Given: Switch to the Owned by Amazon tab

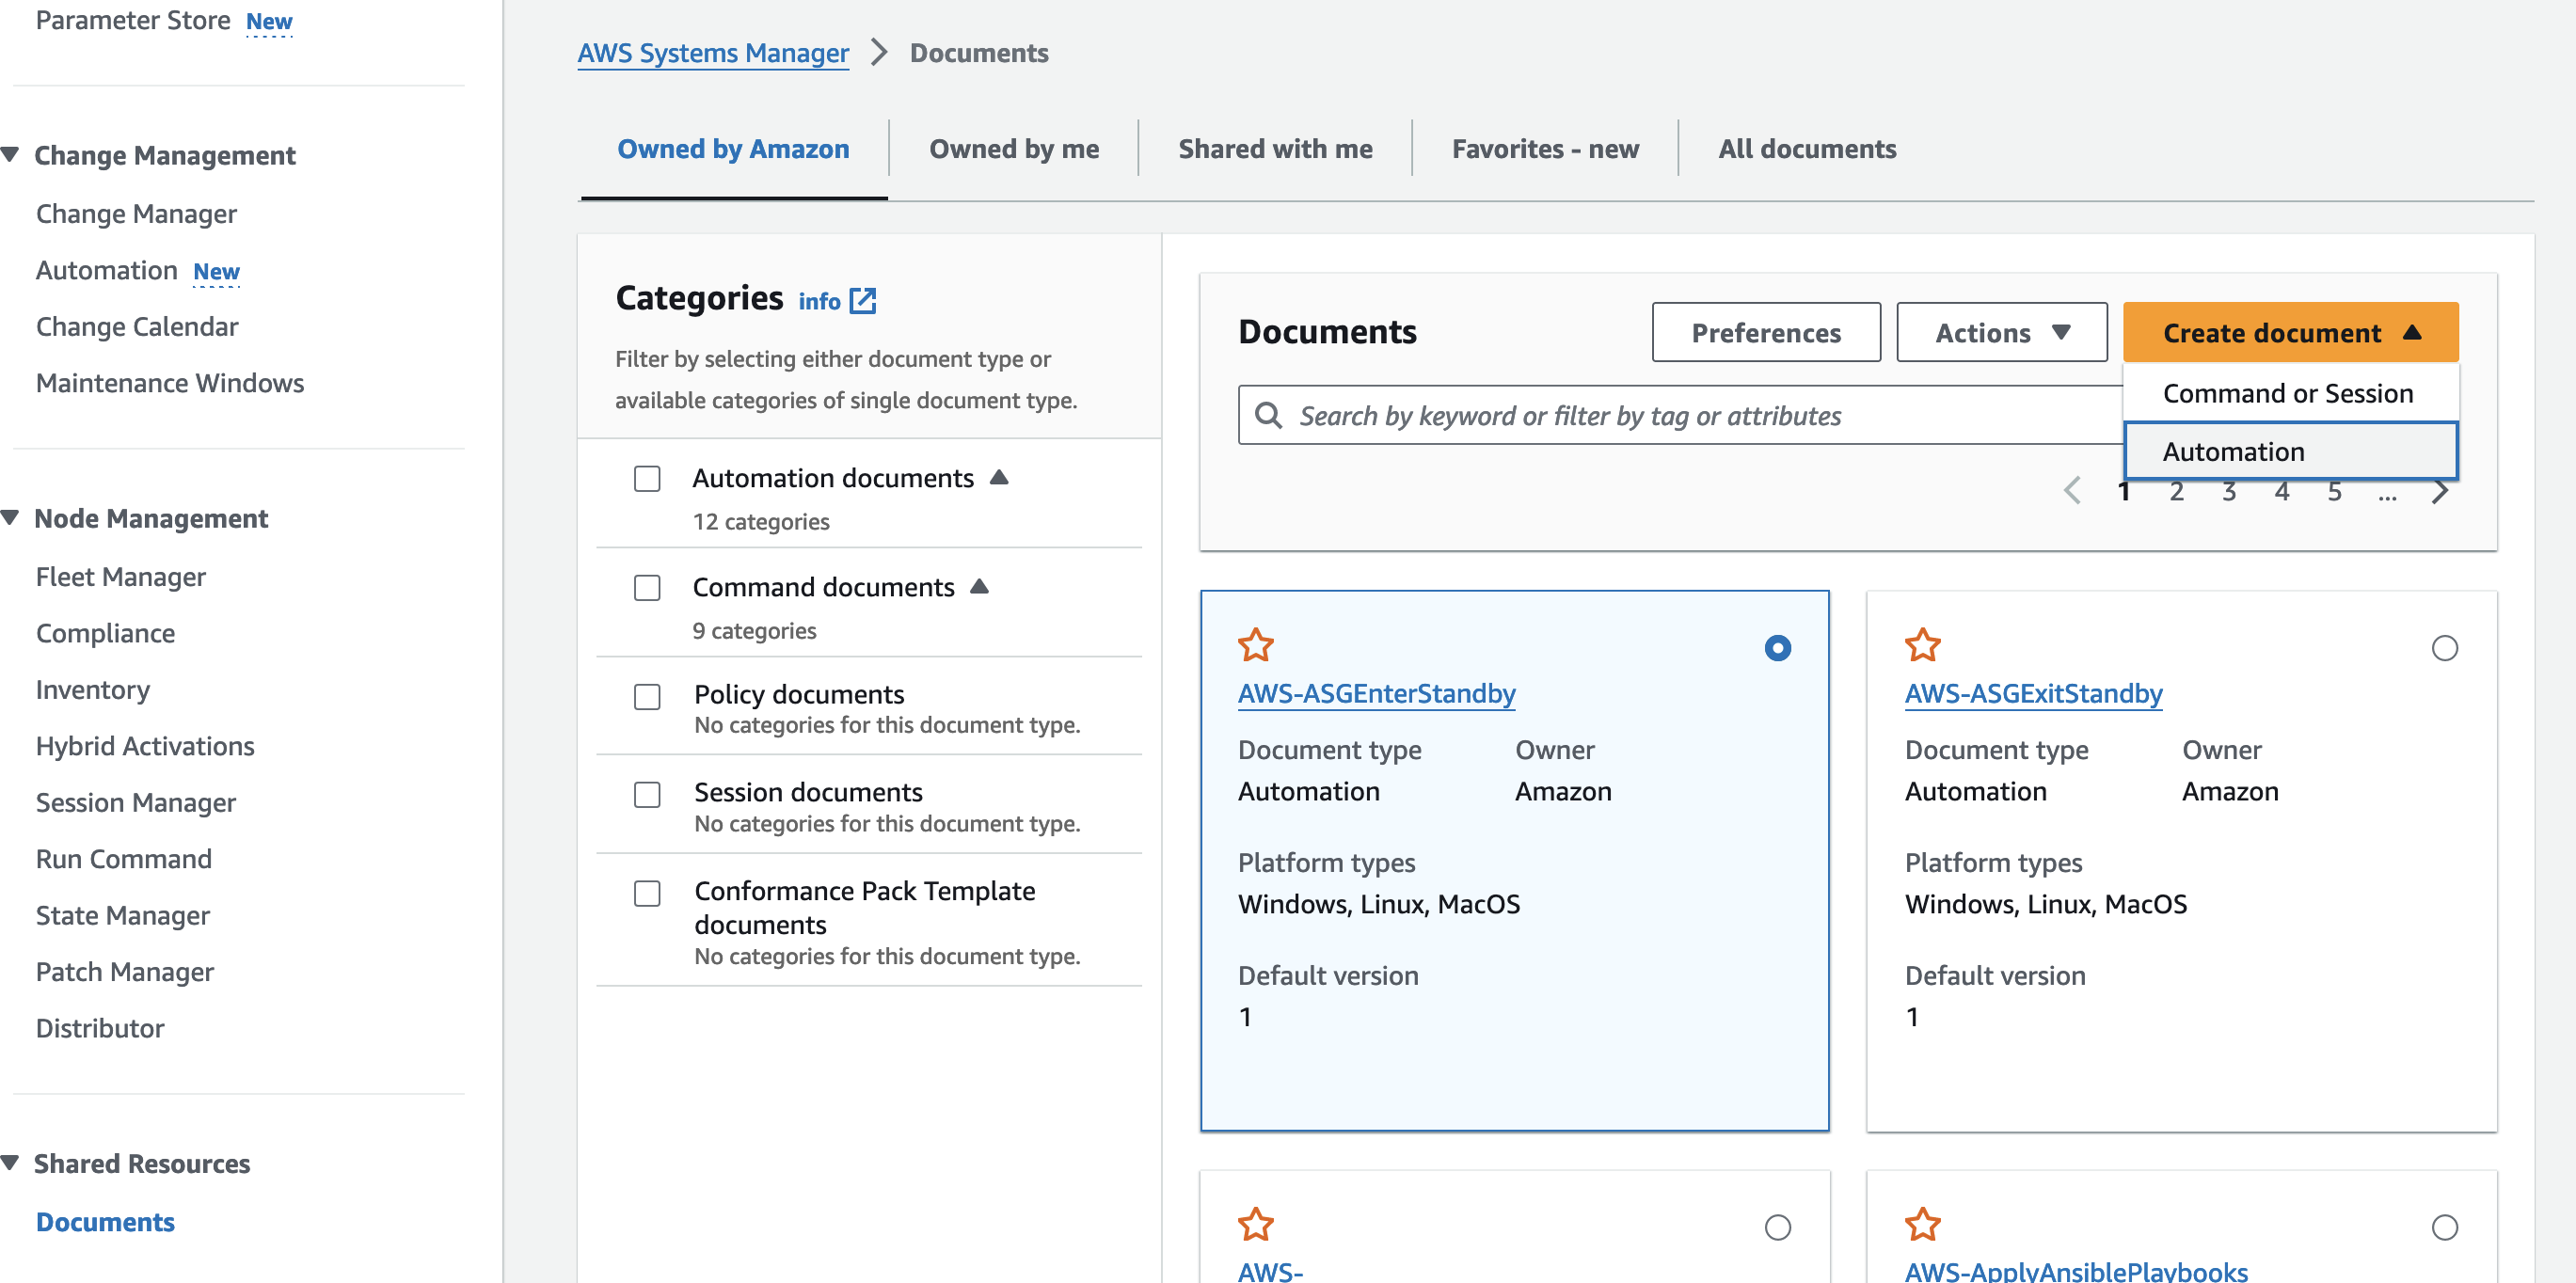Looking at the screenshot, I should 733,149.
